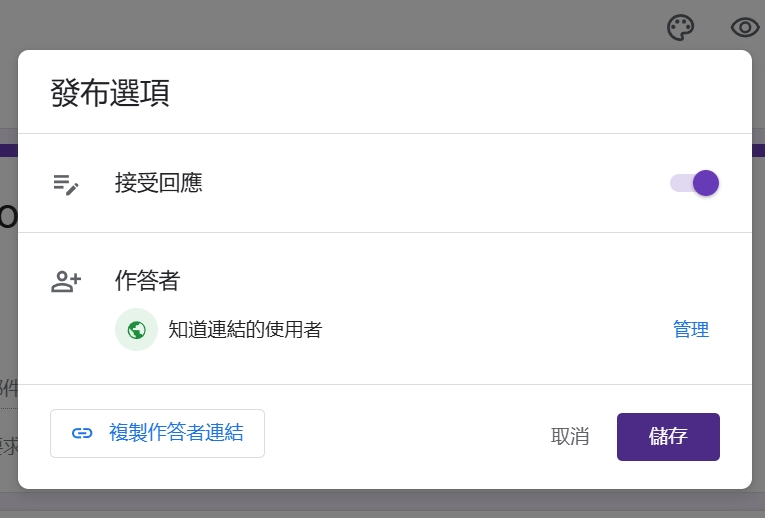Click the eye preview icon
Viewport: 765px width, 518px height.
tap(745, 28)
